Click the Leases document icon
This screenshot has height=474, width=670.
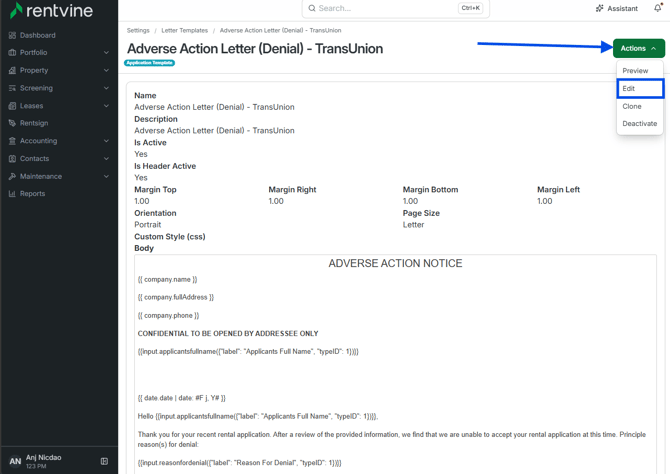click(x=12, y=106)
